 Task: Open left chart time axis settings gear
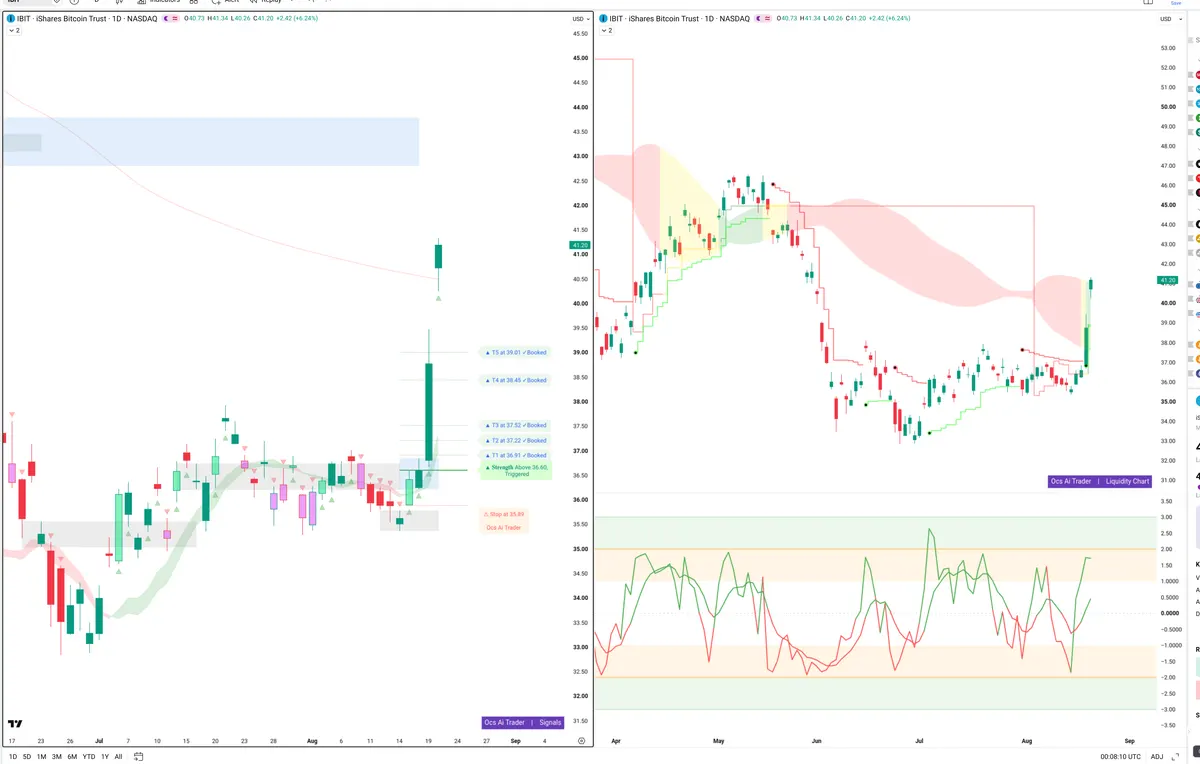[x=581, y=740]
